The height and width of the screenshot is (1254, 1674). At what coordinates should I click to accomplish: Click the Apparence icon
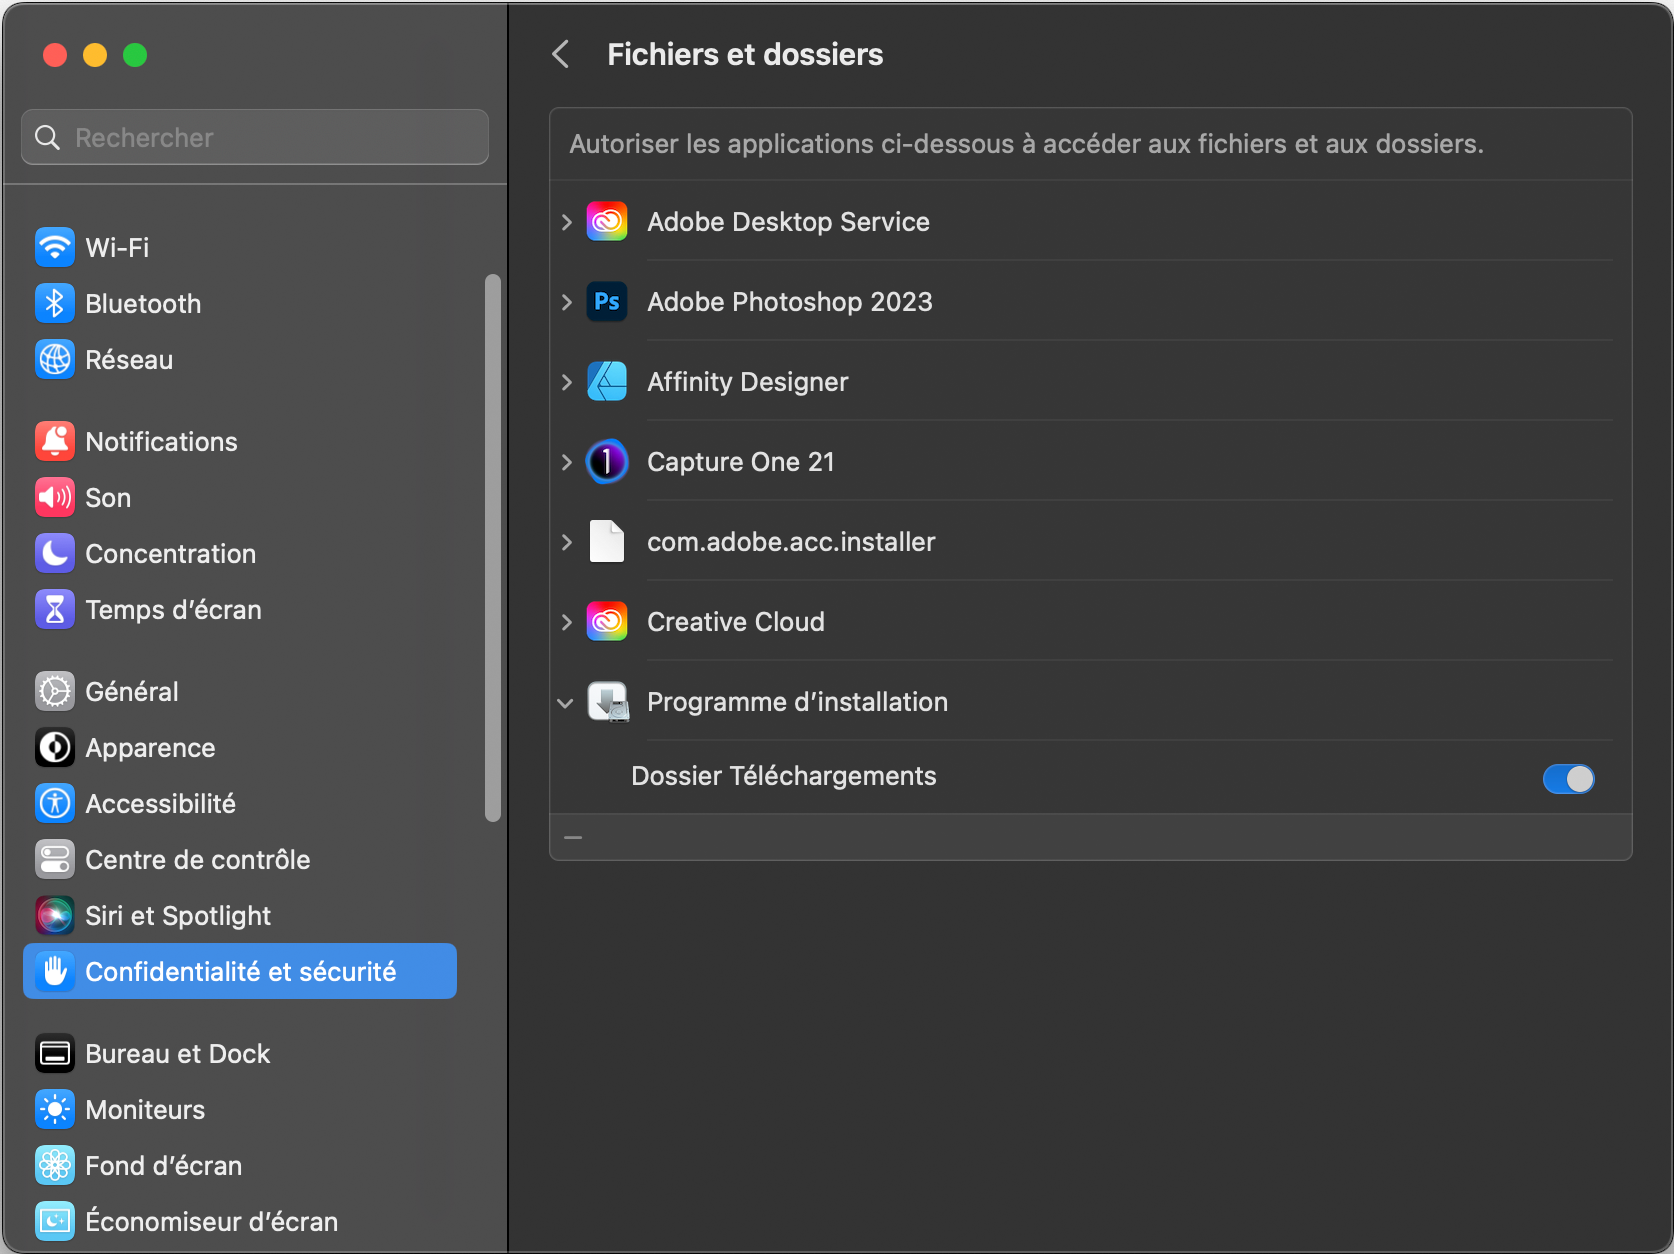pyautogui.click(x=55, y=747)
